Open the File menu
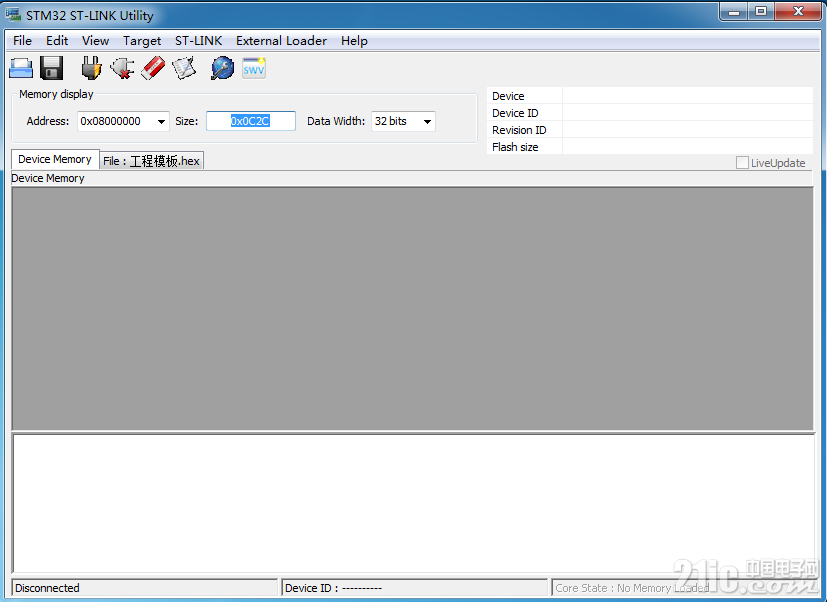Viewport: 827px width, 602px height. [x=22, y=41]
